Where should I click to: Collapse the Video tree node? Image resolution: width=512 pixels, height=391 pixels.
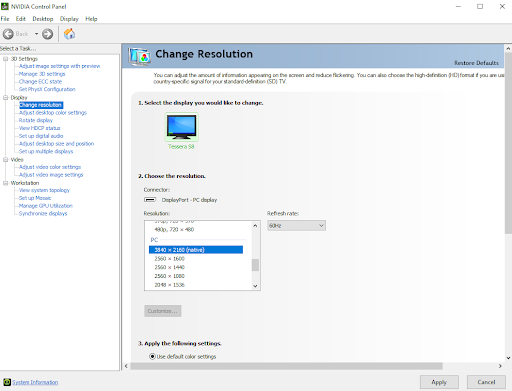pyautogui.click(x=6, y=160)
